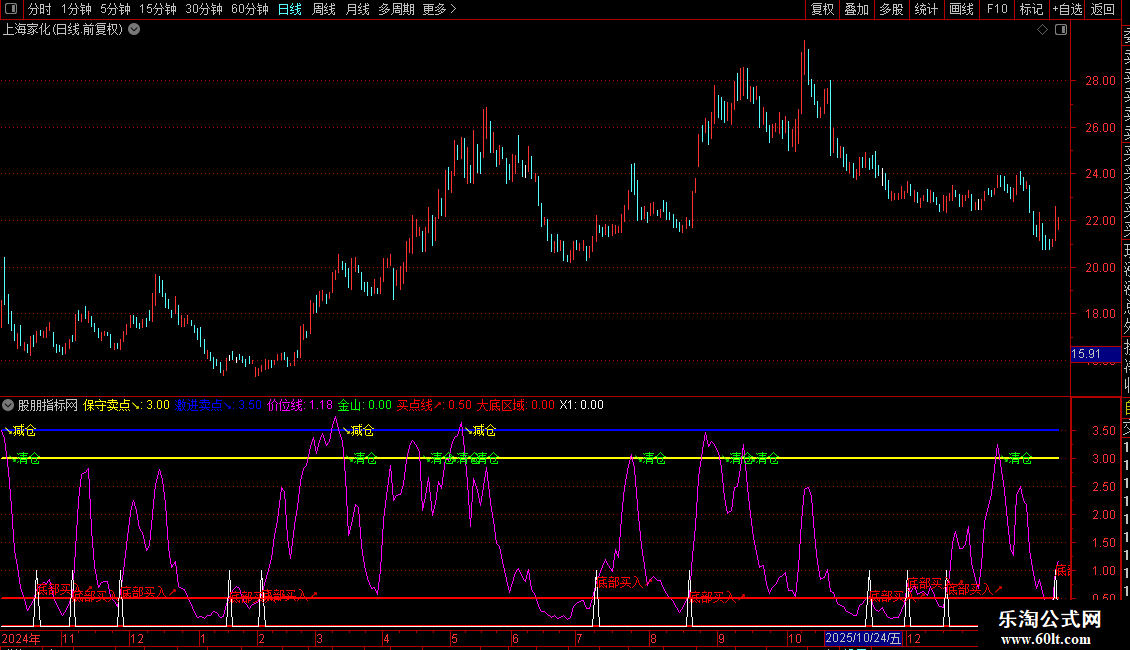Click the 15.91 price label on axis
Screen dimensions: 1130x650
point(1095,354)
